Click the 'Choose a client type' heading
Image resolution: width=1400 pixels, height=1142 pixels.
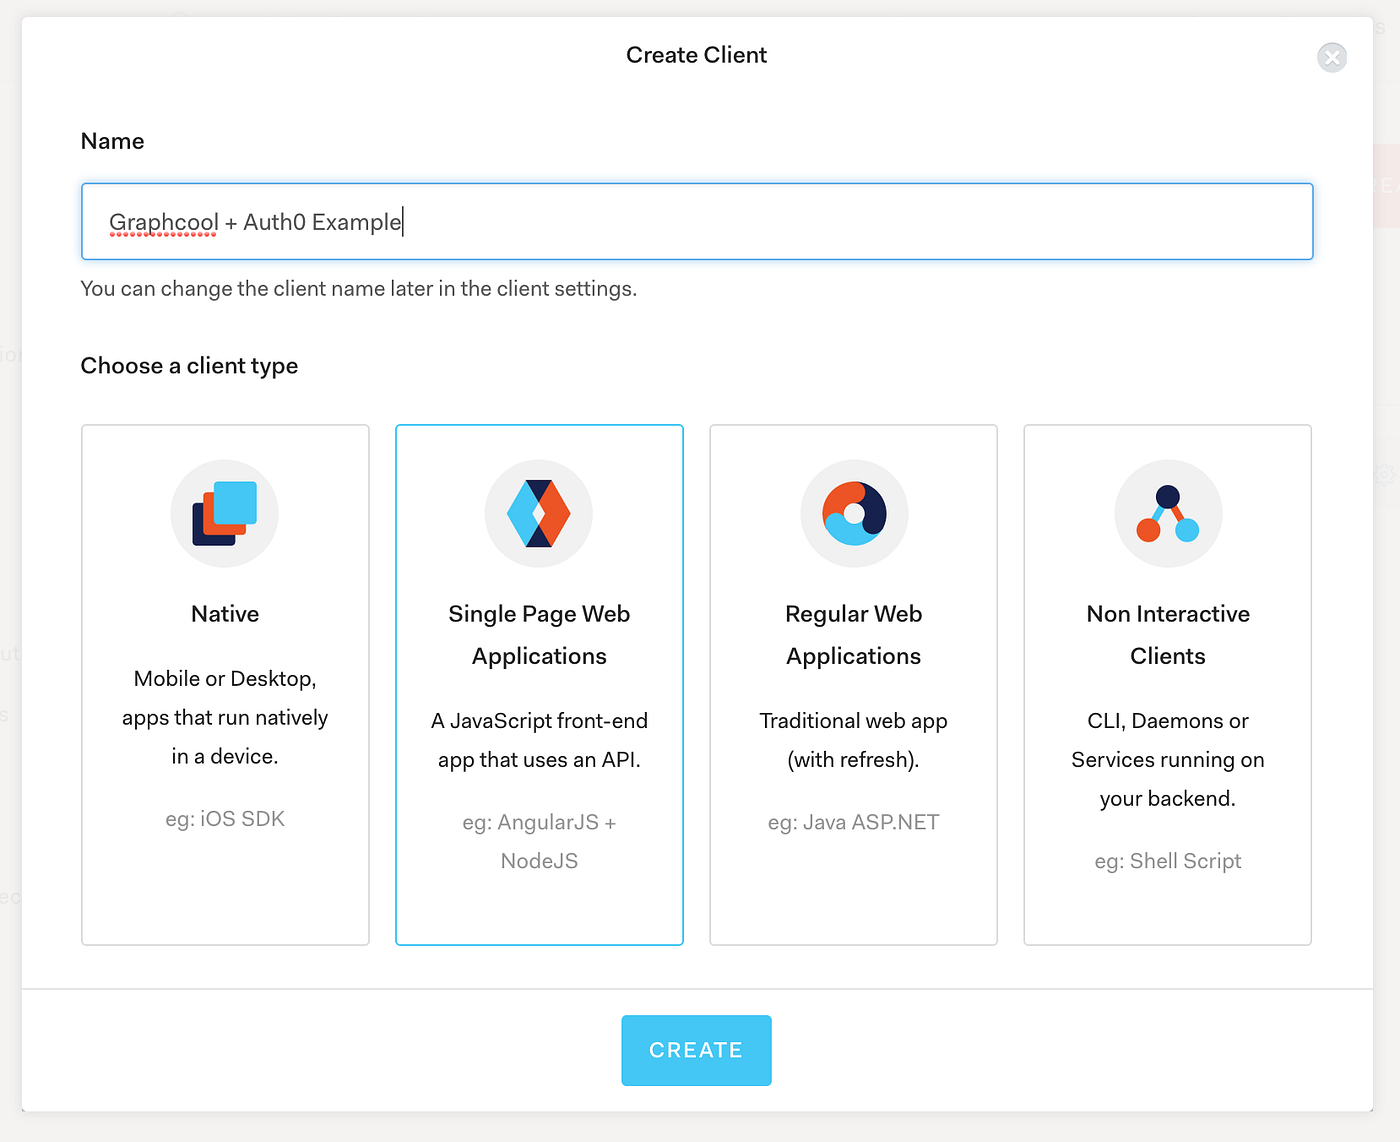click(x=189, y=366)
